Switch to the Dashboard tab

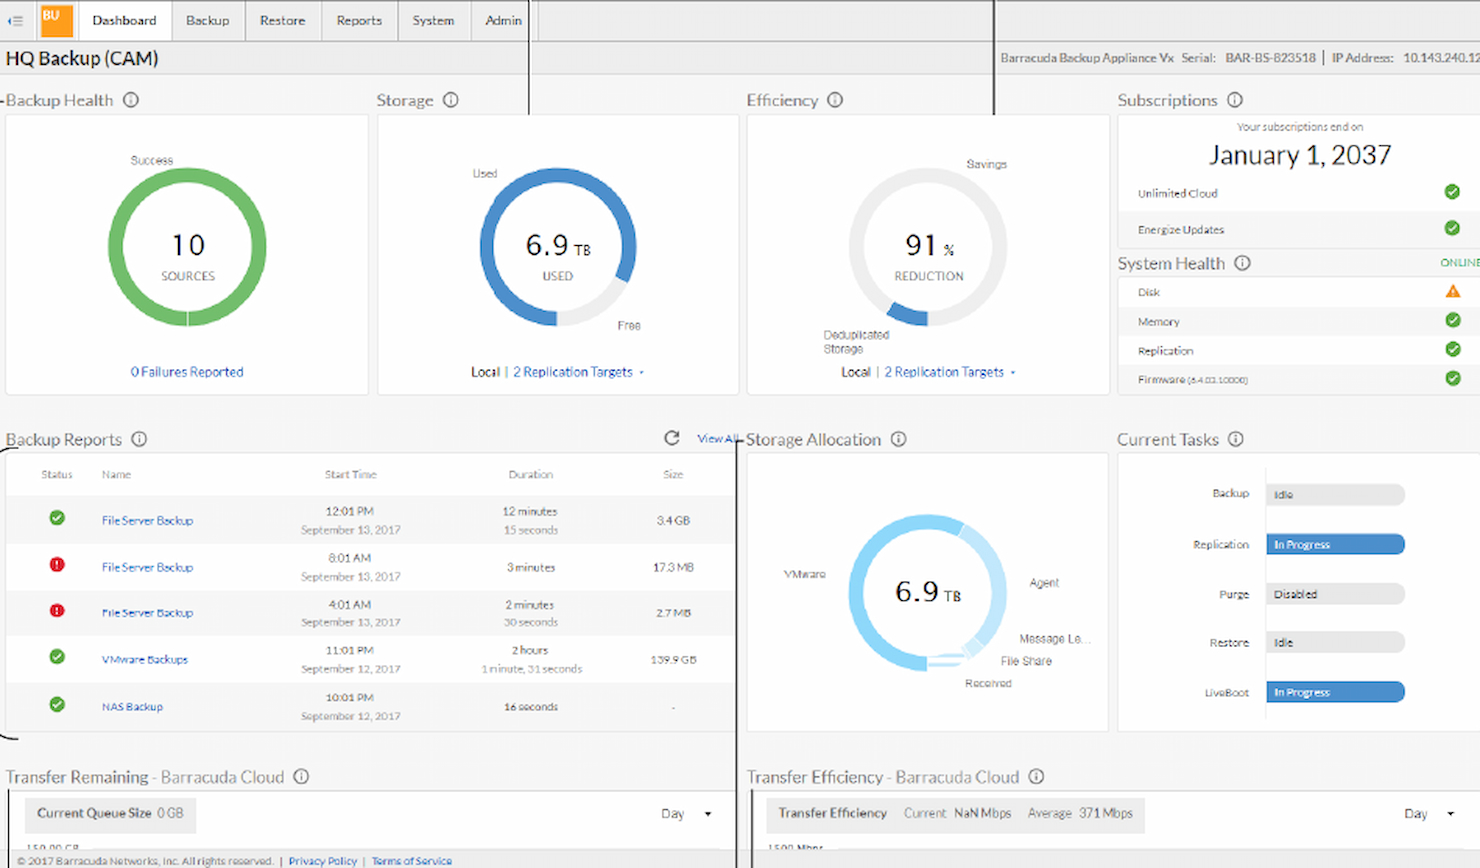click(x=124, y=20)
